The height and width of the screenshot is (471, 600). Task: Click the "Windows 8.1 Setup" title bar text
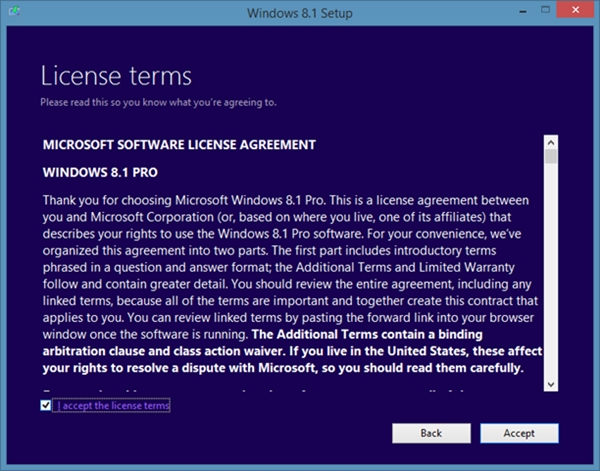[300, 14]
